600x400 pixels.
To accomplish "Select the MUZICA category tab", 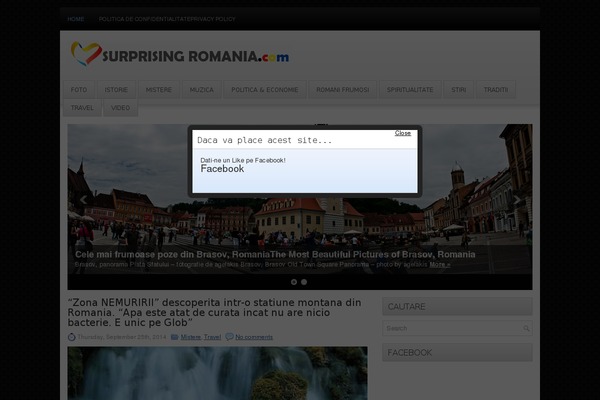I will [202, 90].
